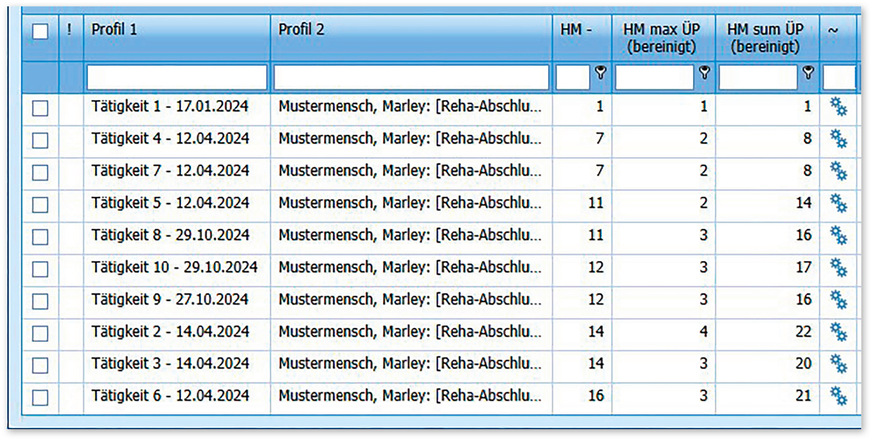Open gear actions for Tätigkeit 3 row
The width and height of the screenshot is (872, 440).
pos(838,364)
